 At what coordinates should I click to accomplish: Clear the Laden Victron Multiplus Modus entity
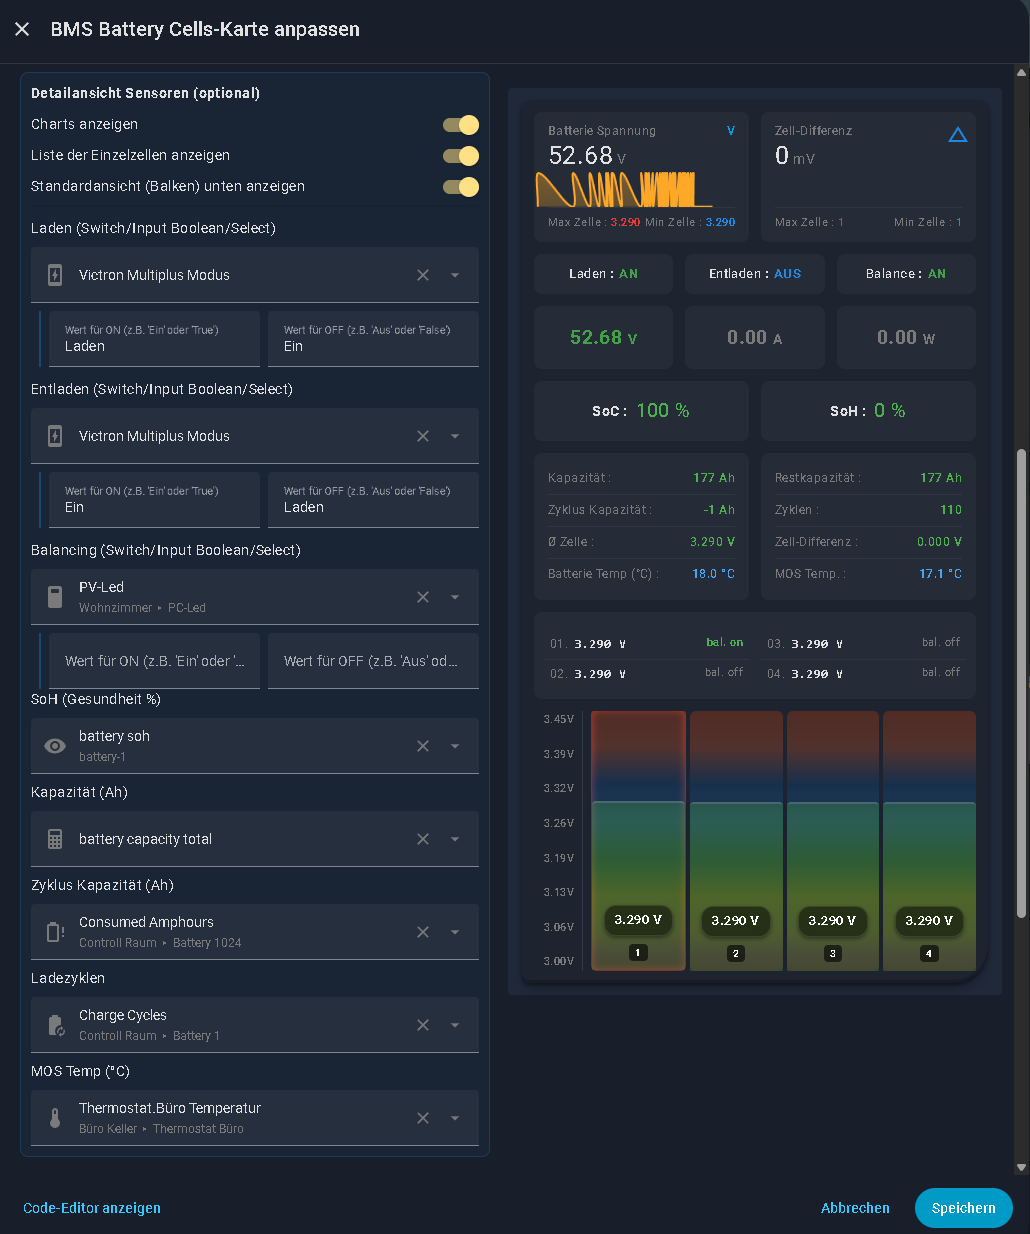[x=423, y=275]
